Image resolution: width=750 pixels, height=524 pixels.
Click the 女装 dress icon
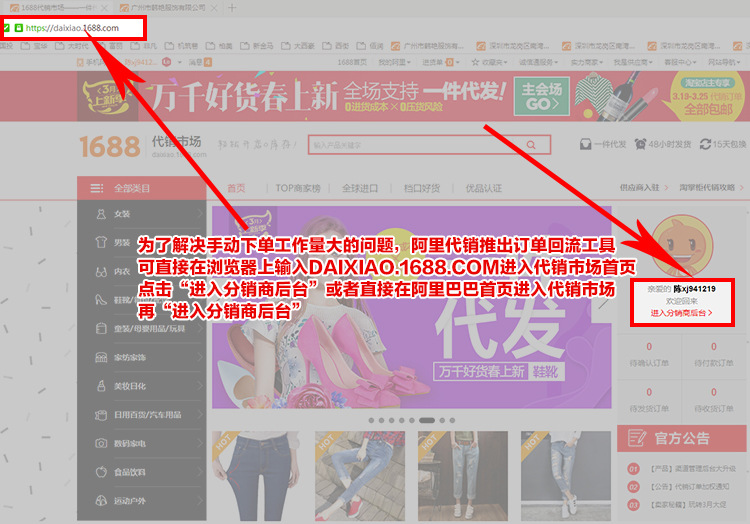[101, 214]
